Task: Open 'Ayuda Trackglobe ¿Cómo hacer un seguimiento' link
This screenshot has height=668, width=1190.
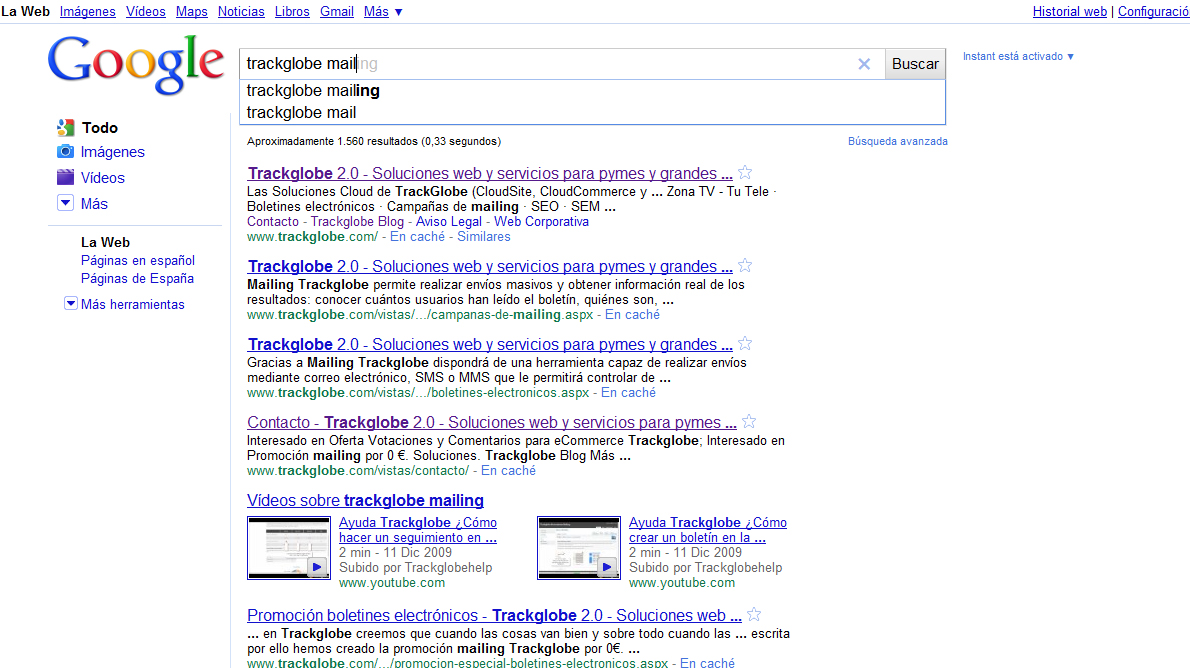Action: [x=418, y=530]
